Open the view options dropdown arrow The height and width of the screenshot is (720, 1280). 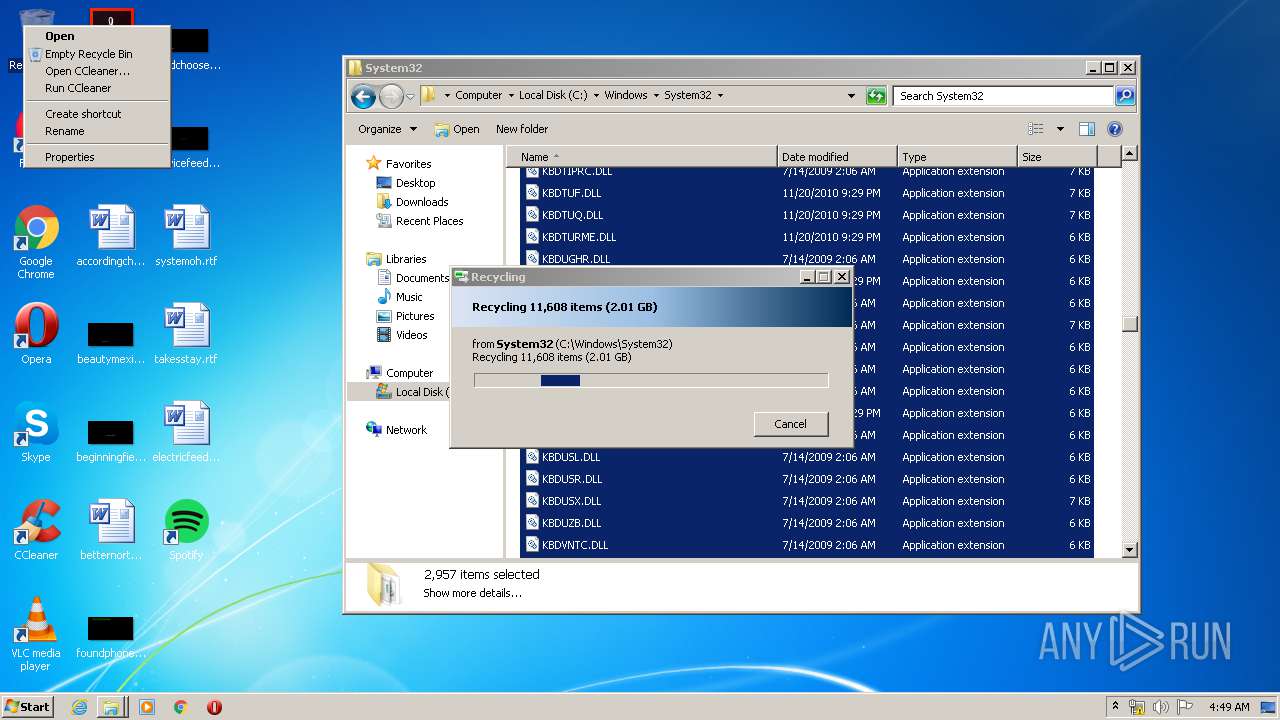coord(1060,129)
